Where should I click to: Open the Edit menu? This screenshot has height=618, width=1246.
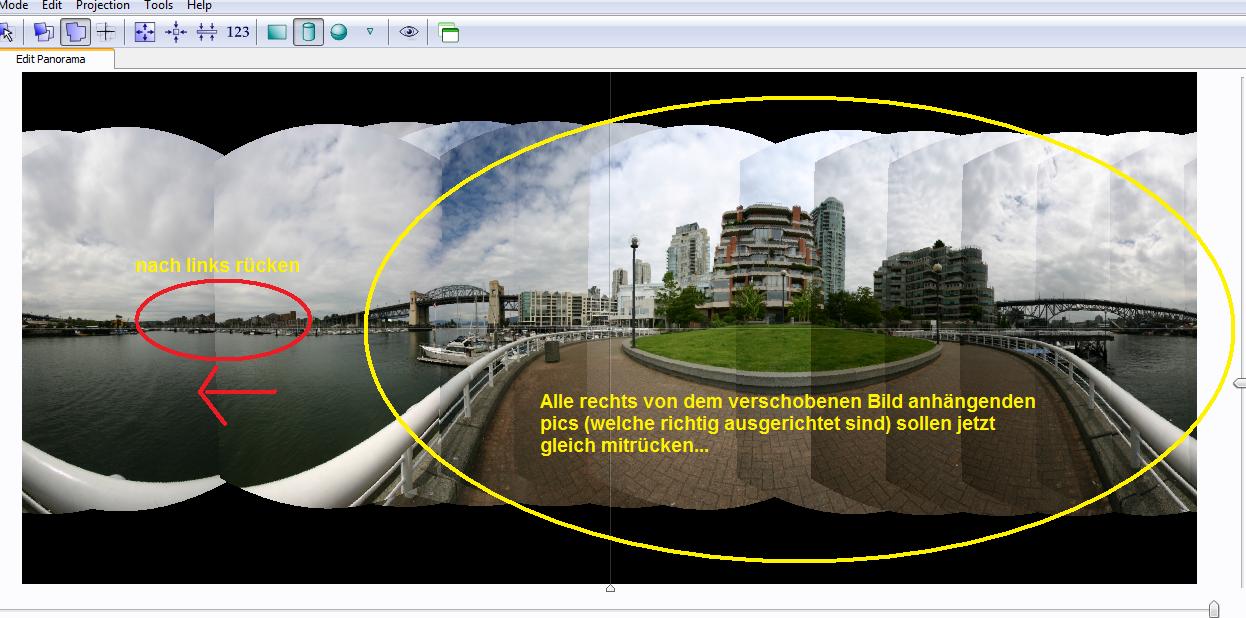[x=52, y=5]
